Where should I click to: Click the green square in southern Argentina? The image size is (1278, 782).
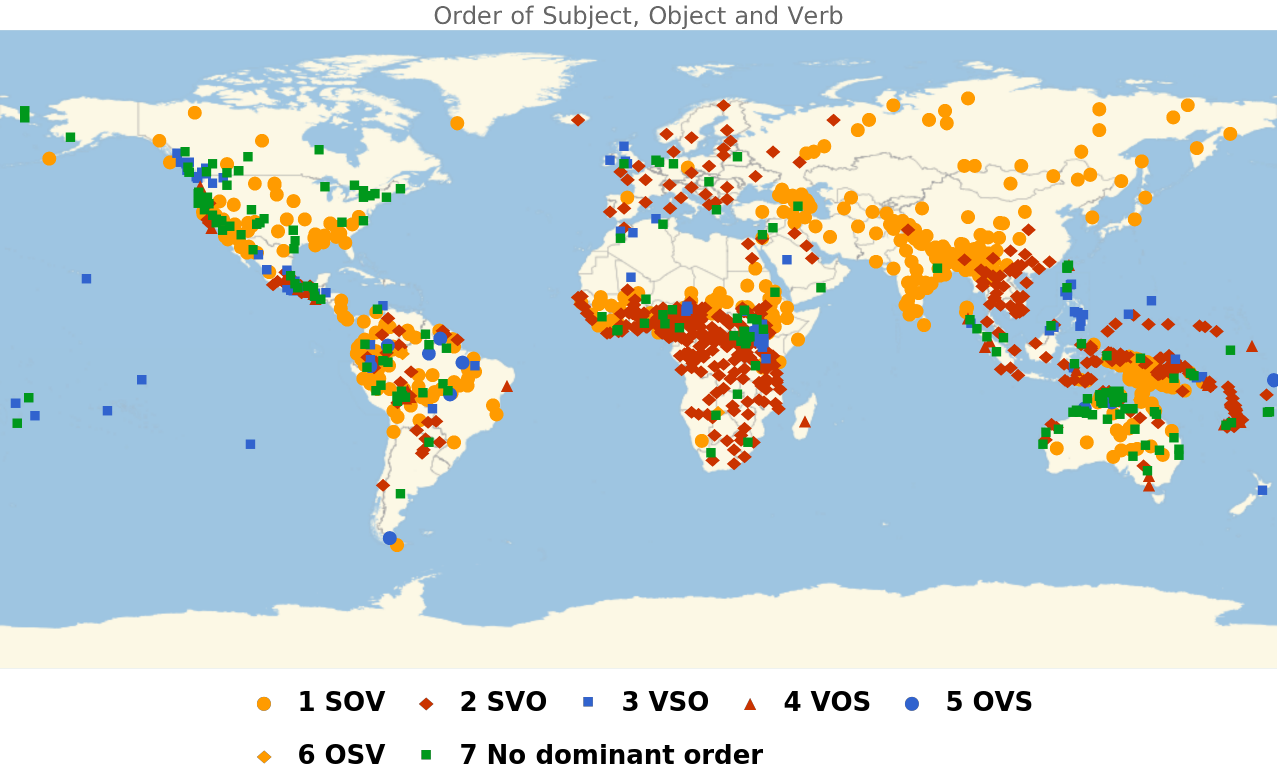[400, 494]
